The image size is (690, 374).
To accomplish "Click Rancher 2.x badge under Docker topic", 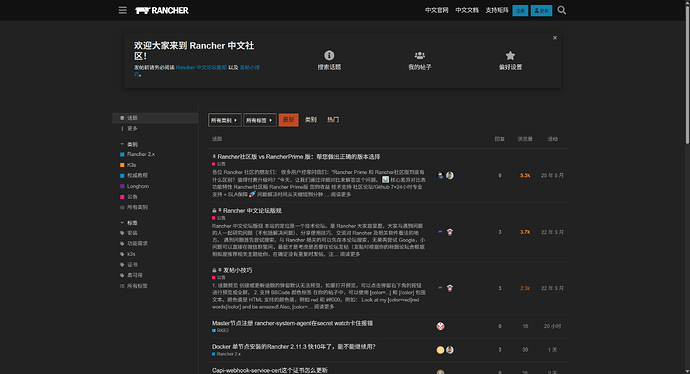I will (x=226, y=354).
